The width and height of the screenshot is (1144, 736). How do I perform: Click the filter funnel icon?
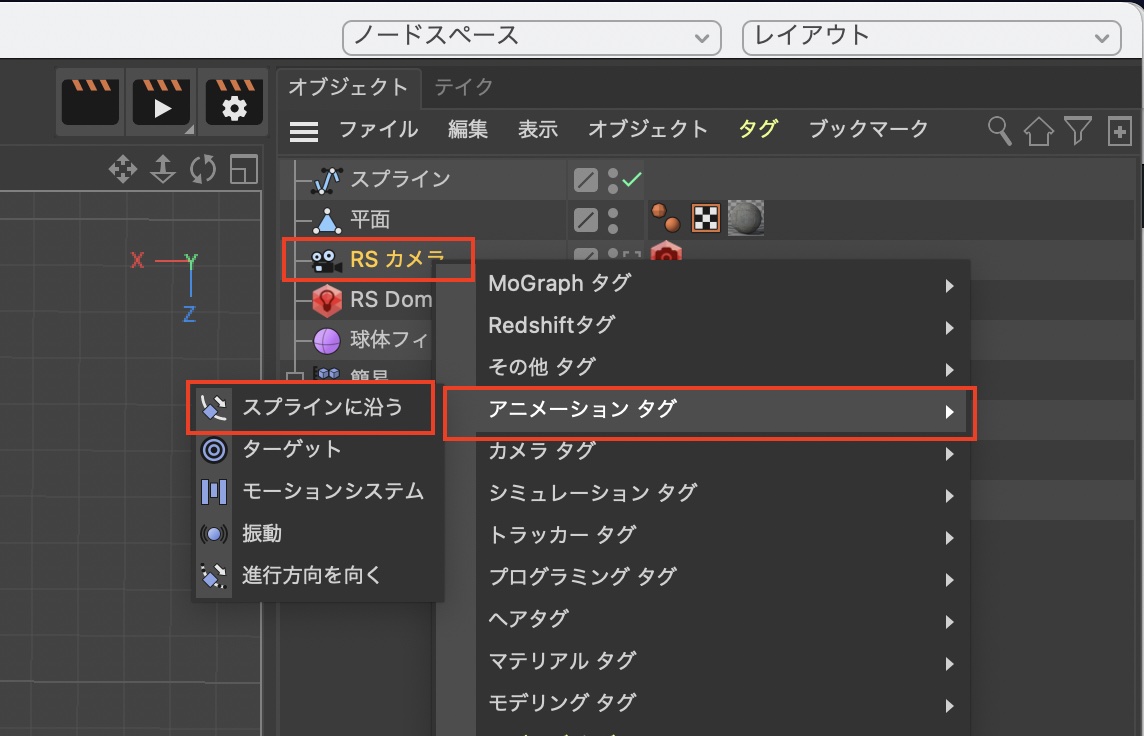tap(1077, 130)
